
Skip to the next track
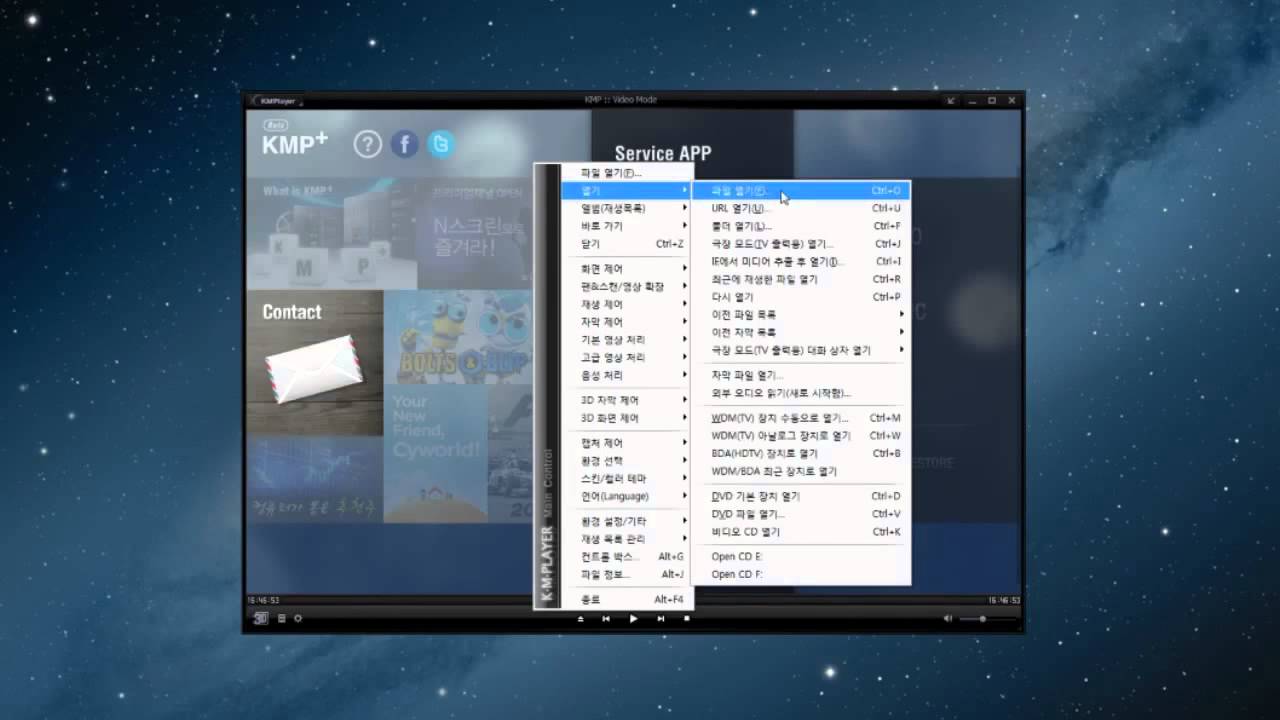pos(660,619)
